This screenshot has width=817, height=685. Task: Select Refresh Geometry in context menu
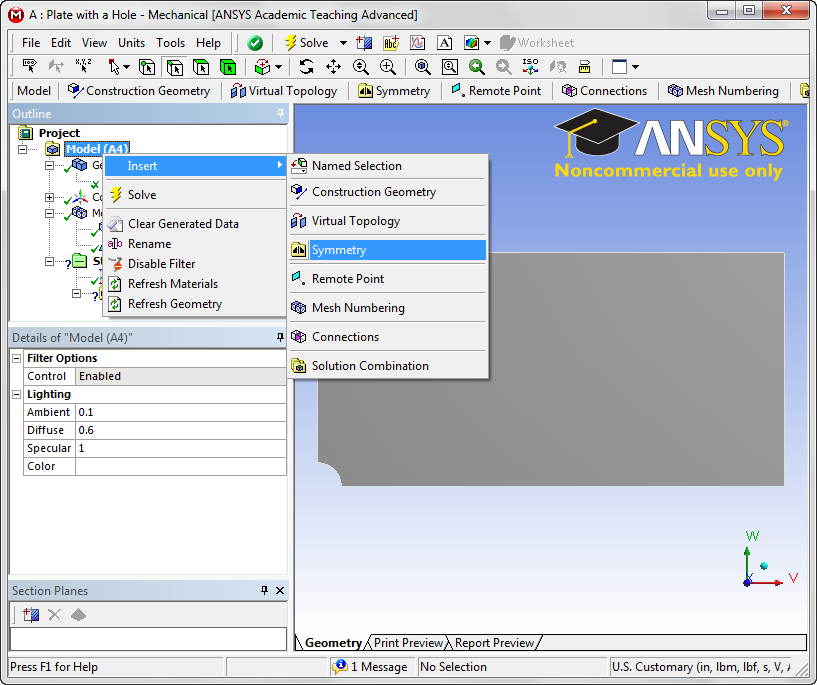point(195,304)
